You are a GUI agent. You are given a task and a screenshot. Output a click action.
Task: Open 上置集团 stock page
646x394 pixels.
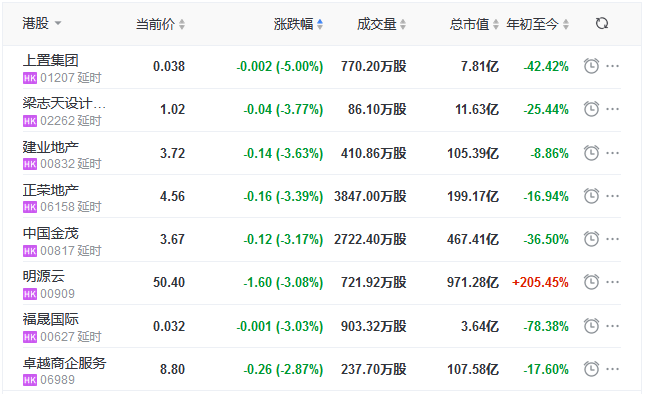[x=50, y=60]
